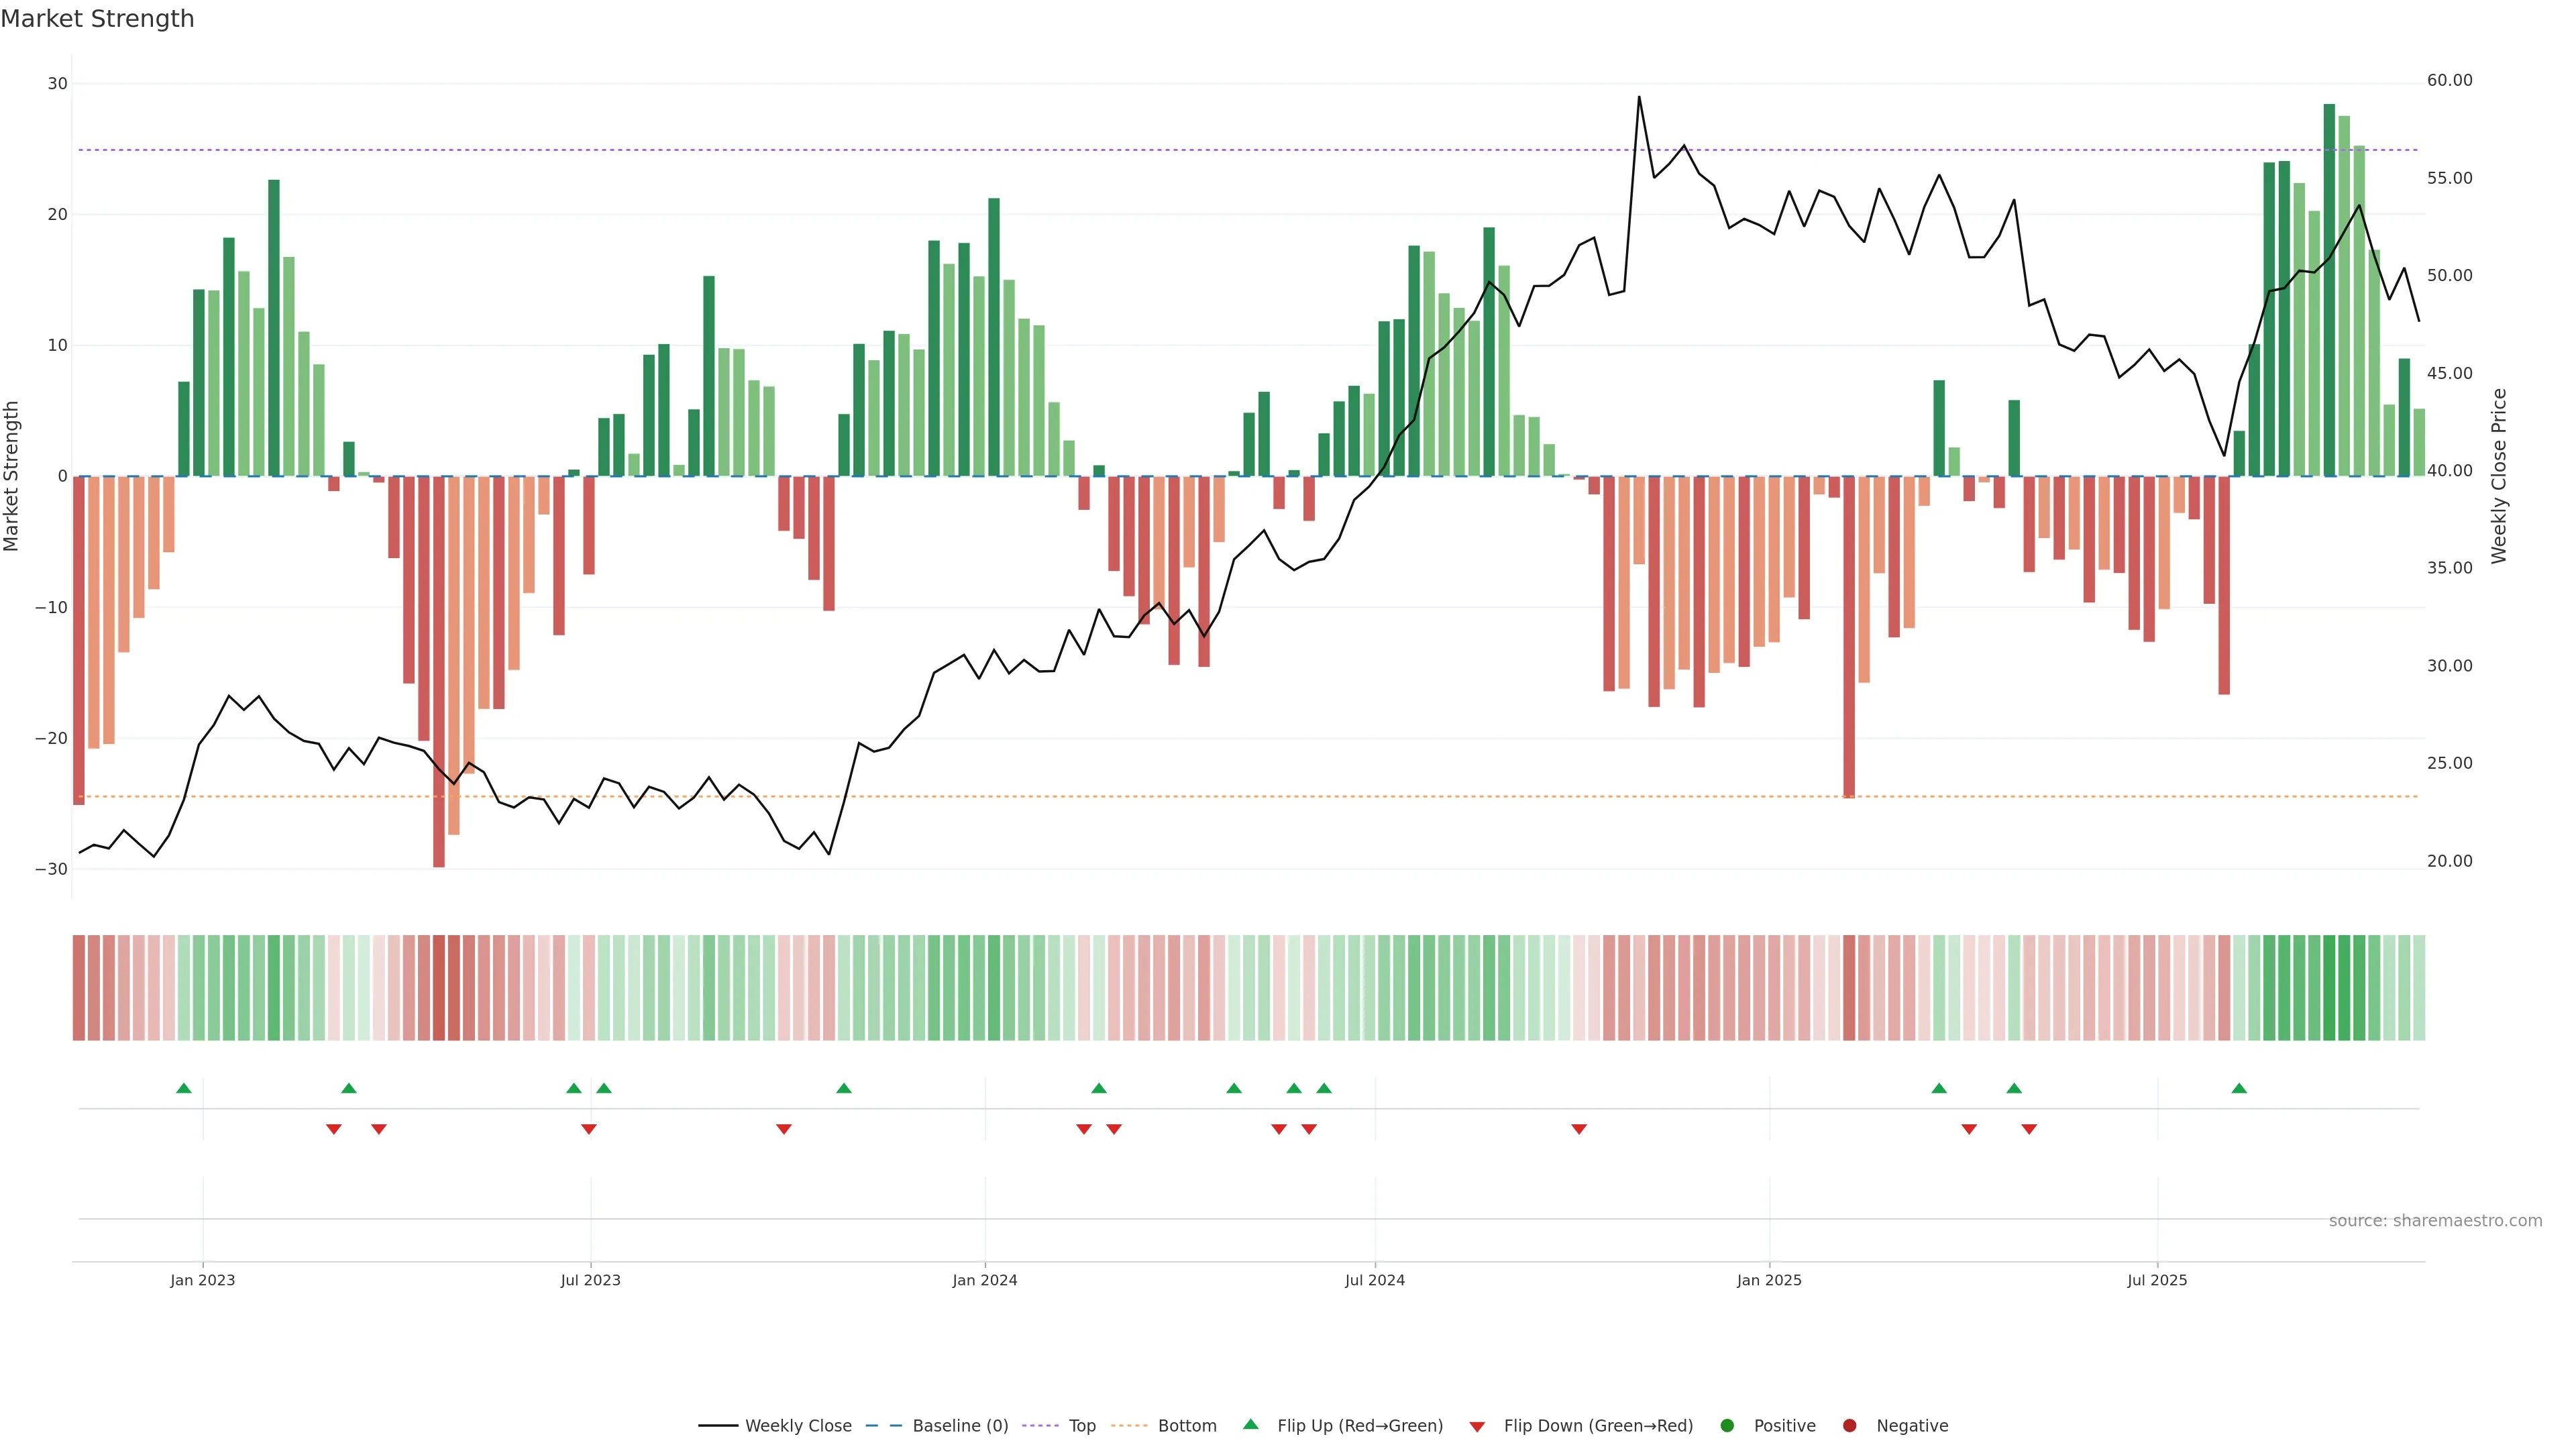This screenshot has height=1449, width=2576.
Task: Click the red Negative circle legend icon
Action: [x=1849, y=1425]
